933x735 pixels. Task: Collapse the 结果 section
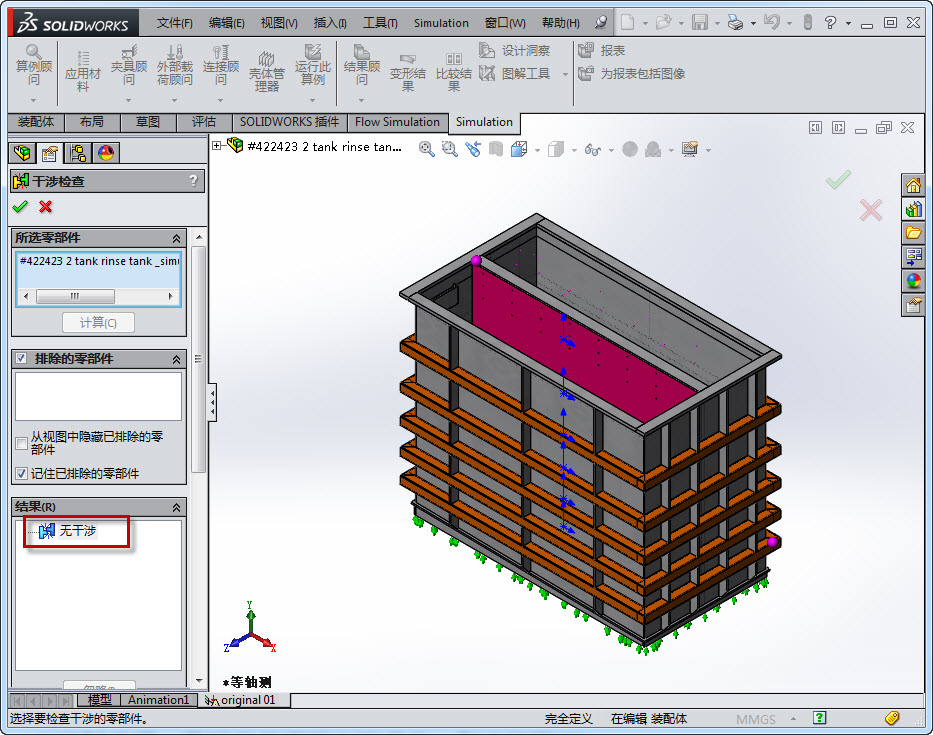point(177,507)
